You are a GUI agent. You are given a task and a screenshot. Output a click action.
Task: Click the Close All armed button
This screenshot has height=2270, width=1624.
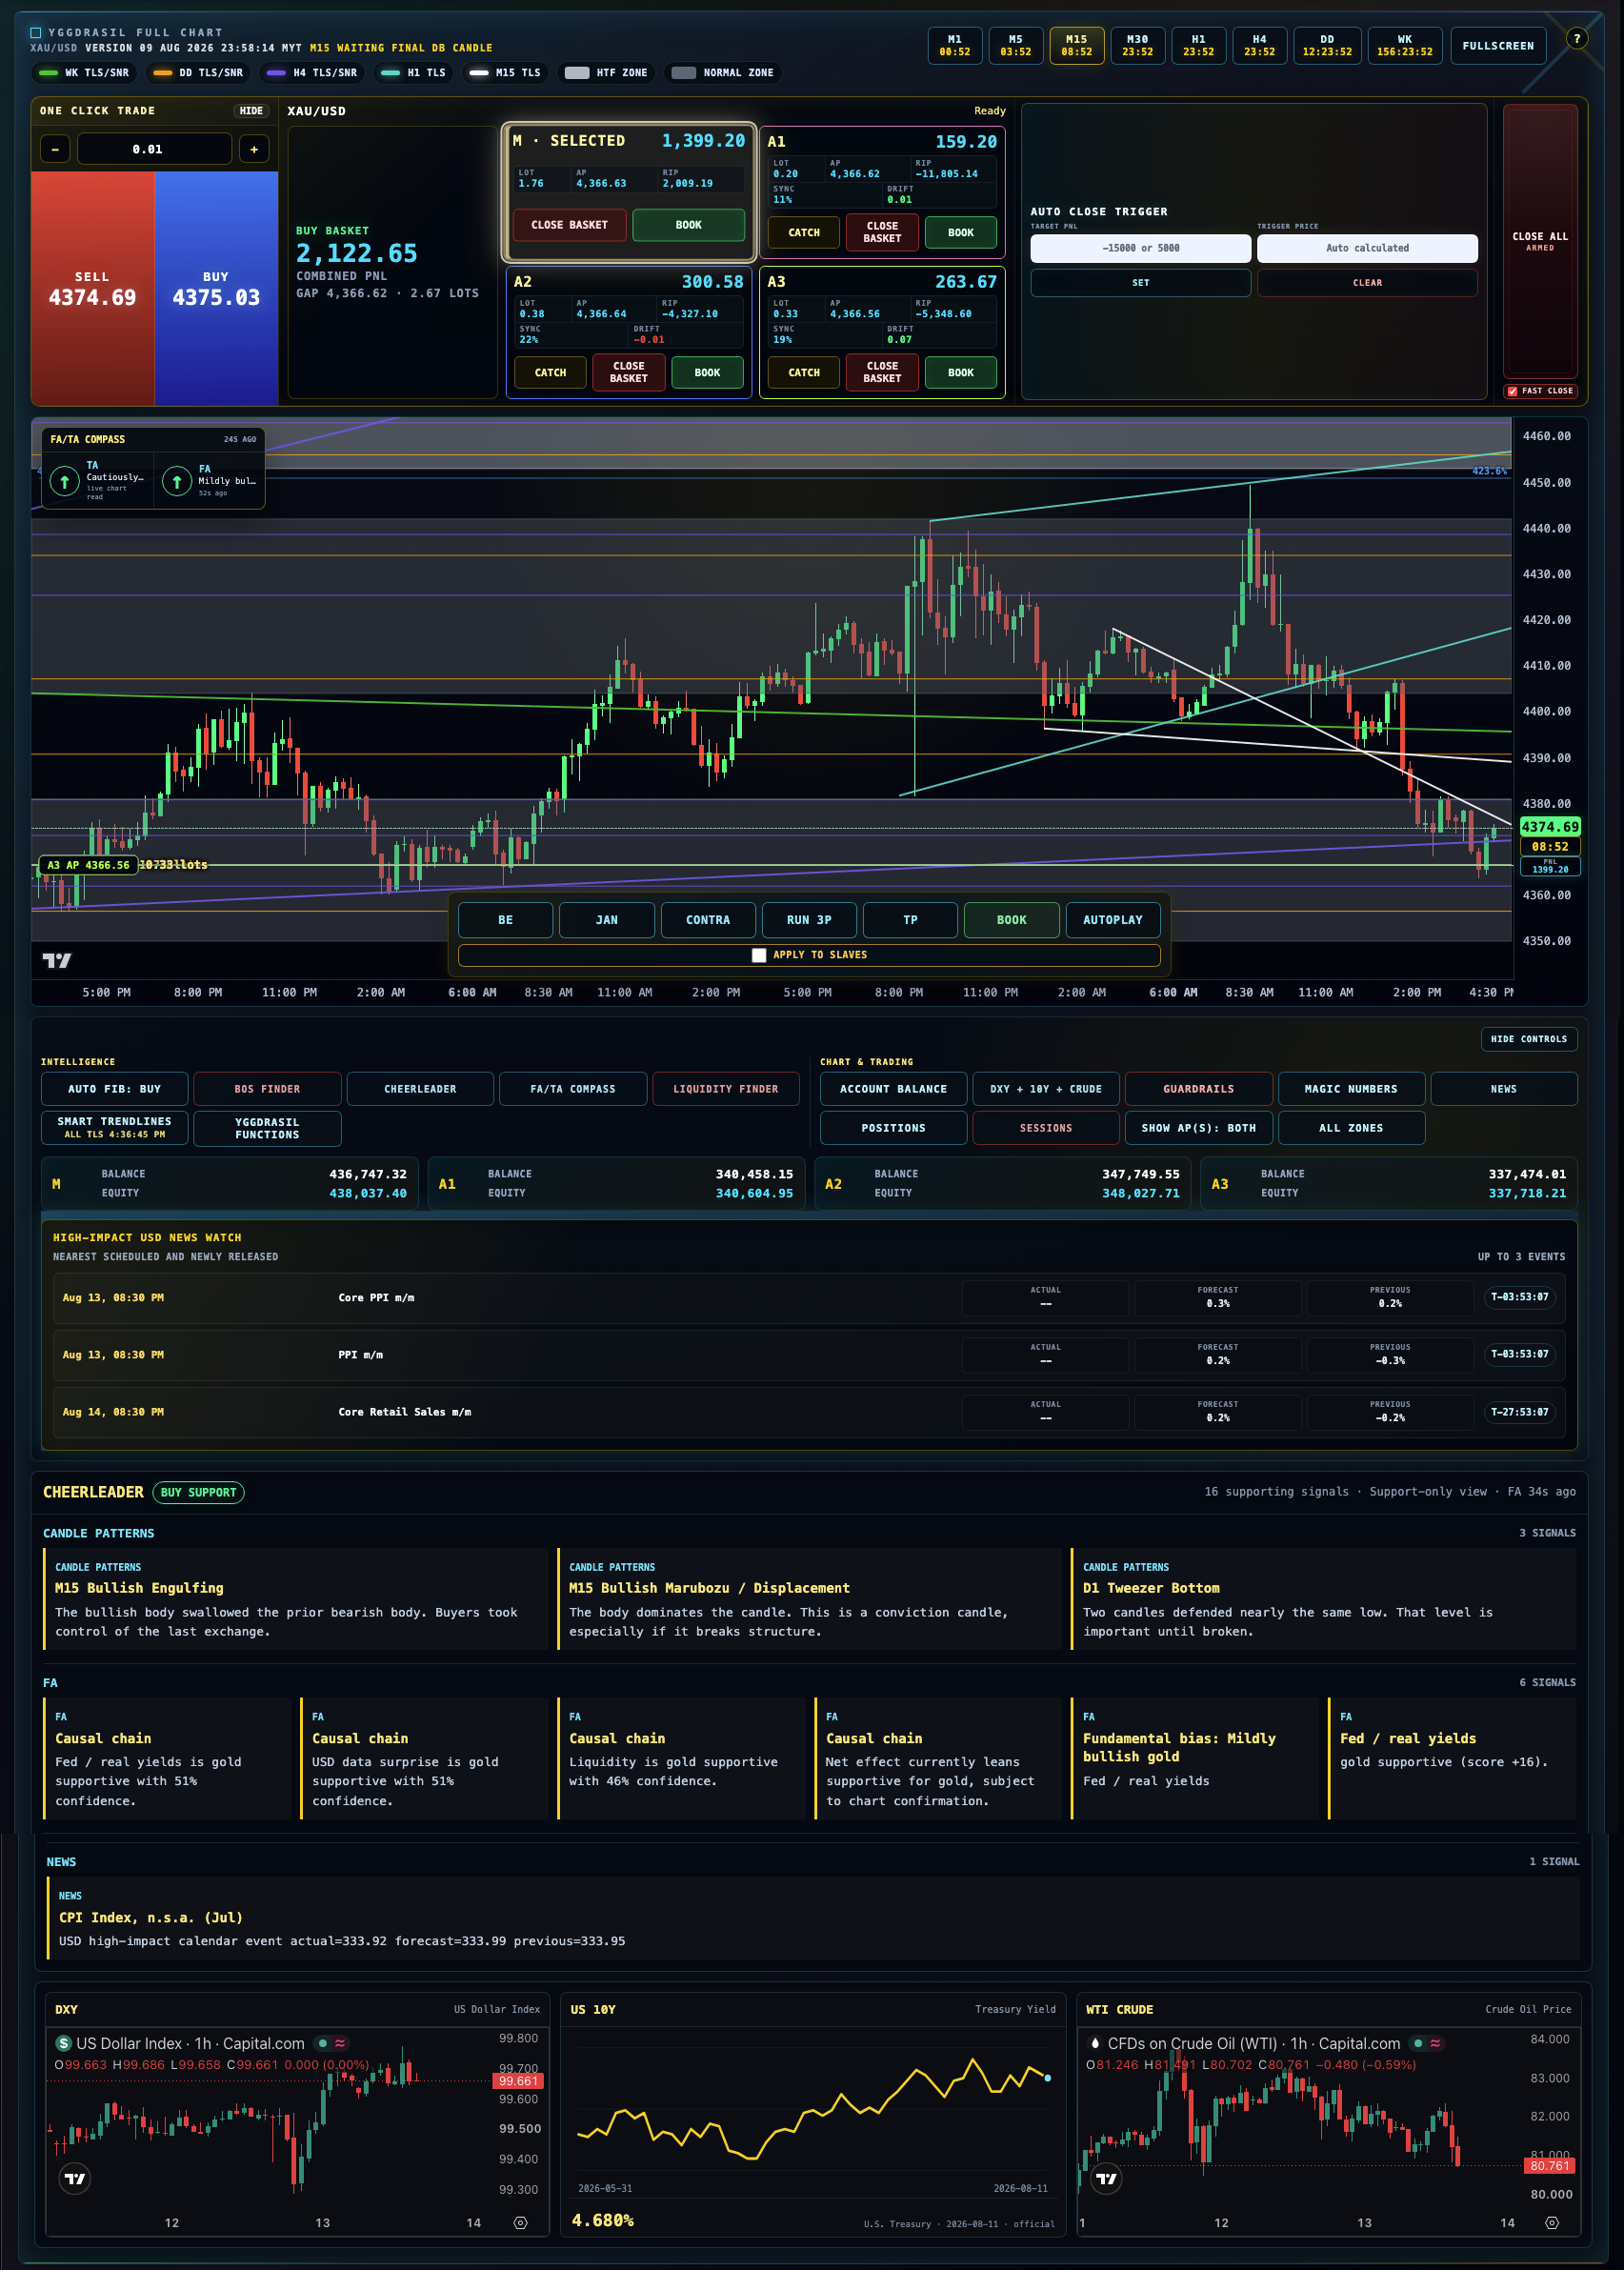(1540, 240)
